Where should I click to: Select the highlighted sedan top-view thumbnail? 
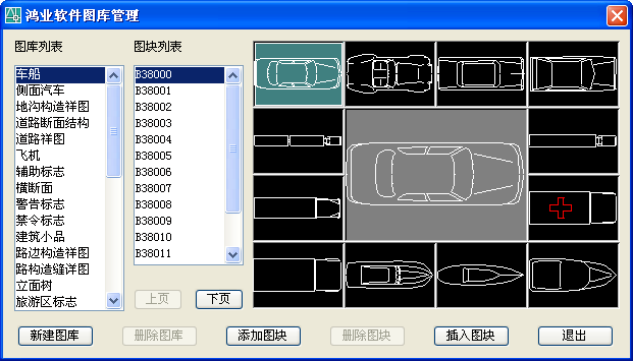(298, 74)
